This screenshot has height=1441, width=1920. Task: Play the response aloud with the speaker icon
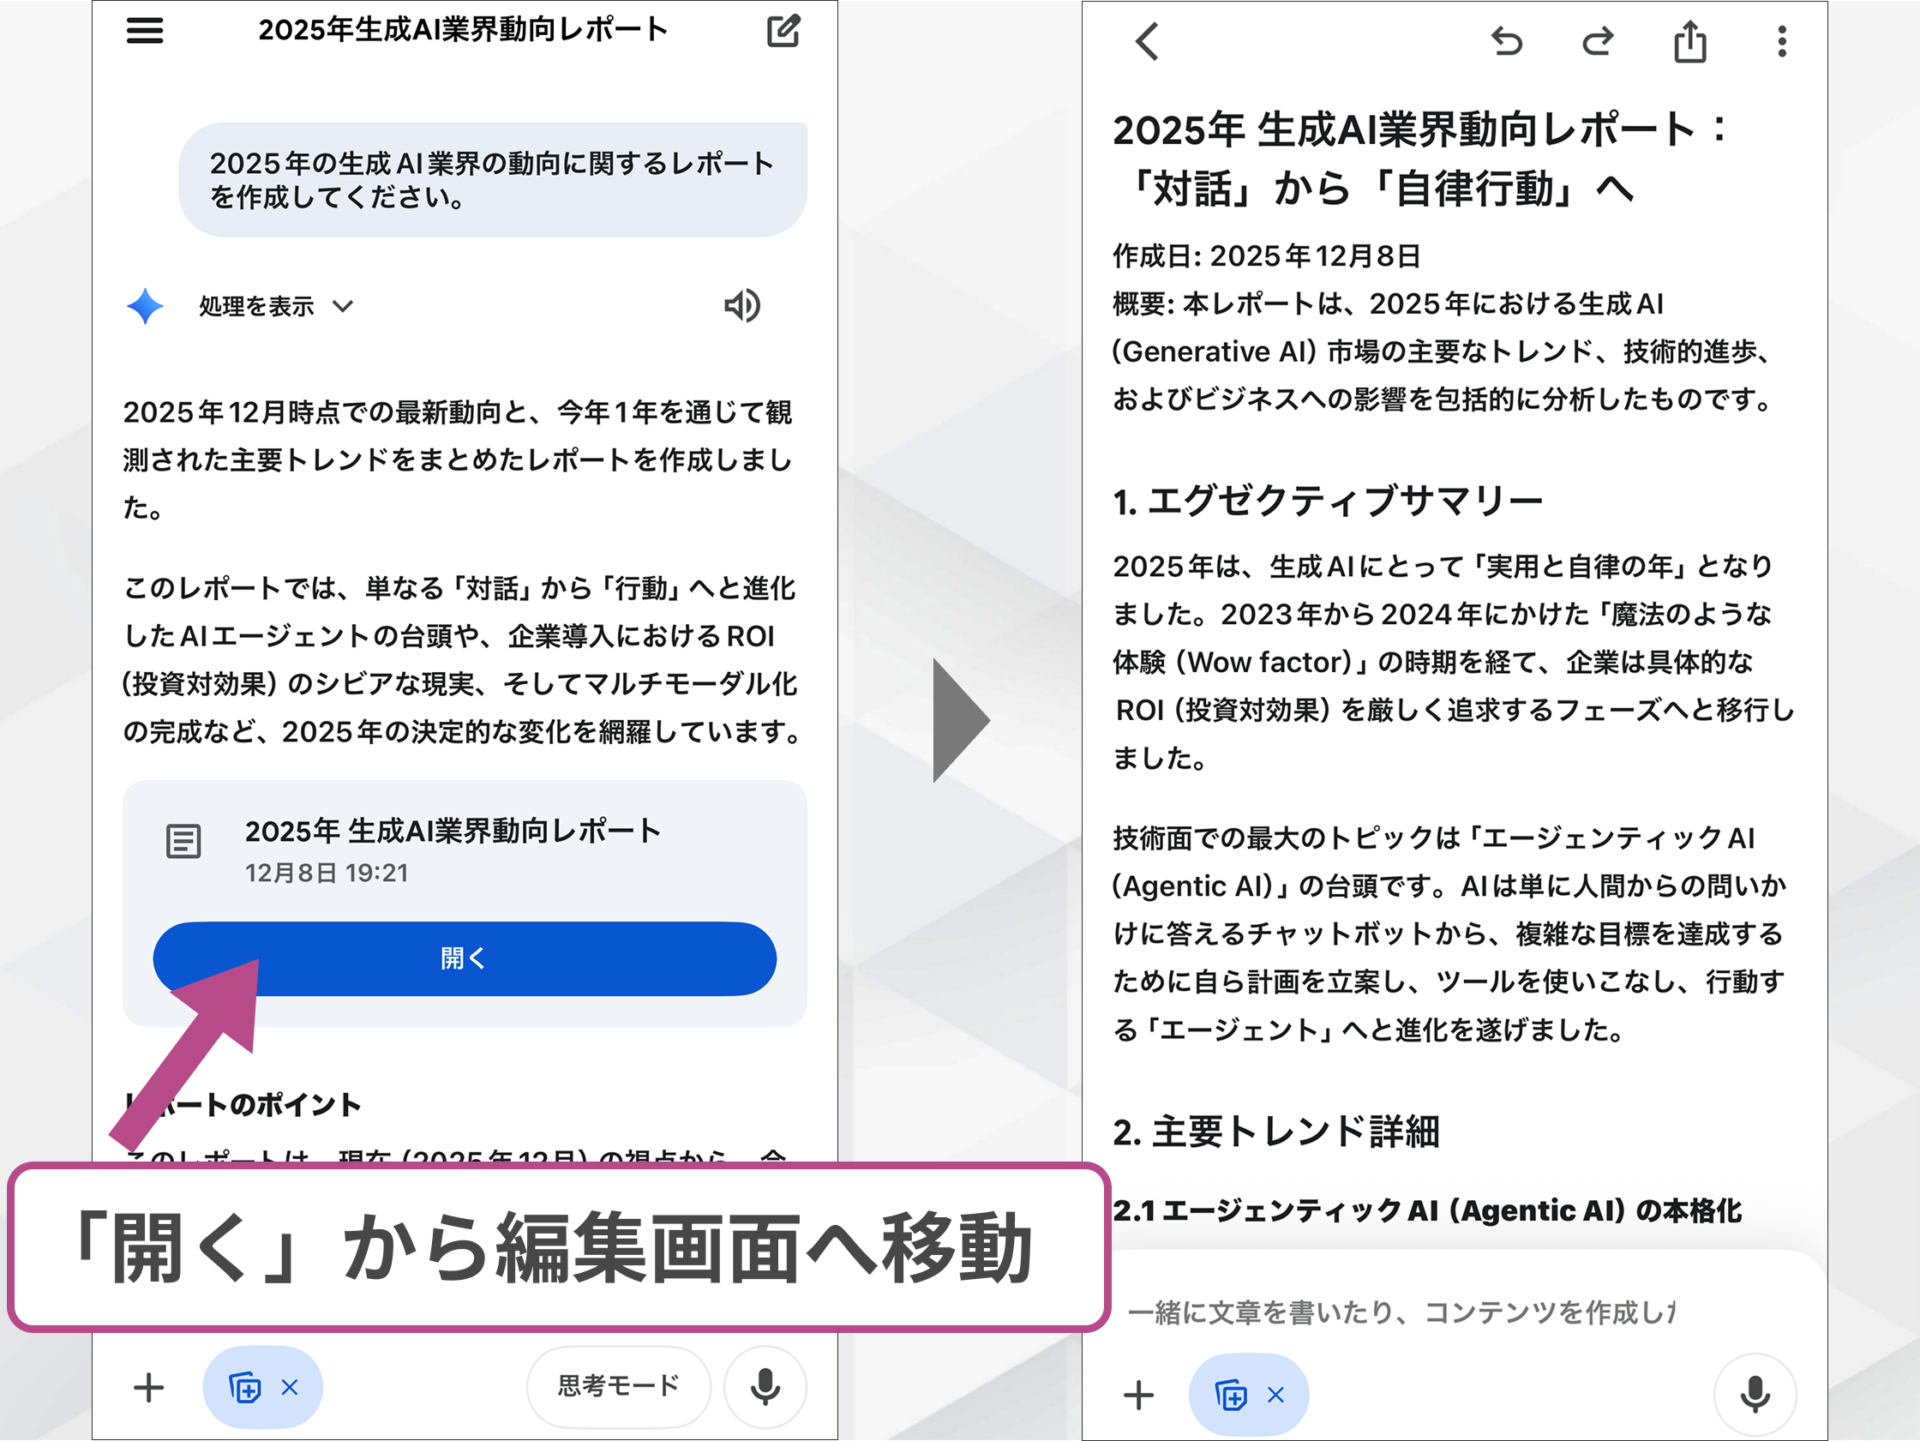pyautogui.click(x=742, y=306)
